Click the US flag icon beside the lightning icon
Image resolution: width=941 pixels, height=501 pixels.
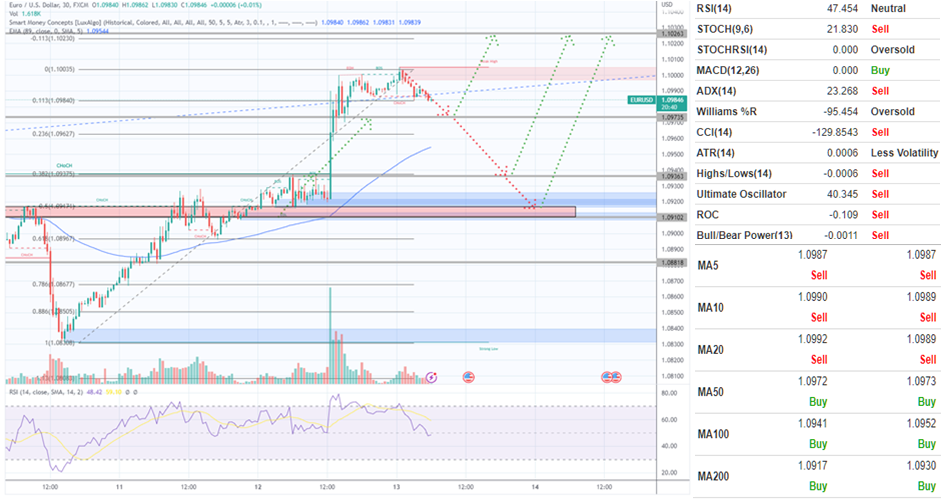468,377
